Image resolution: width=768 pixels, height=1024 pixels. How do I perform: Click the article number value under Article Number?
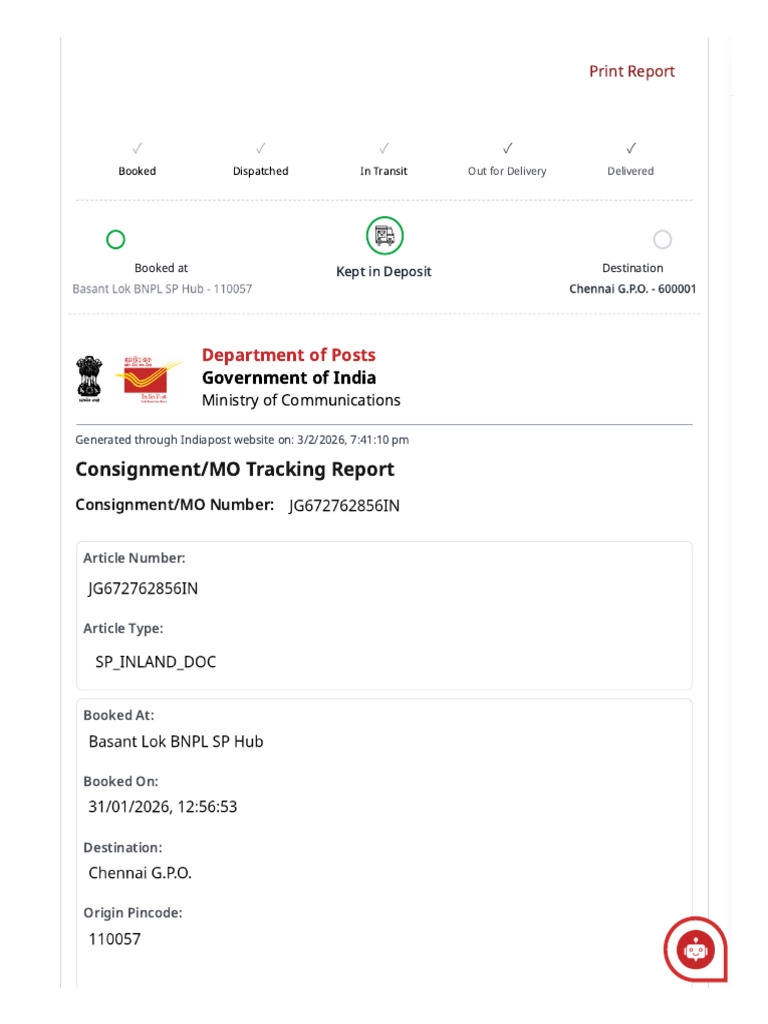pos(143,588)
